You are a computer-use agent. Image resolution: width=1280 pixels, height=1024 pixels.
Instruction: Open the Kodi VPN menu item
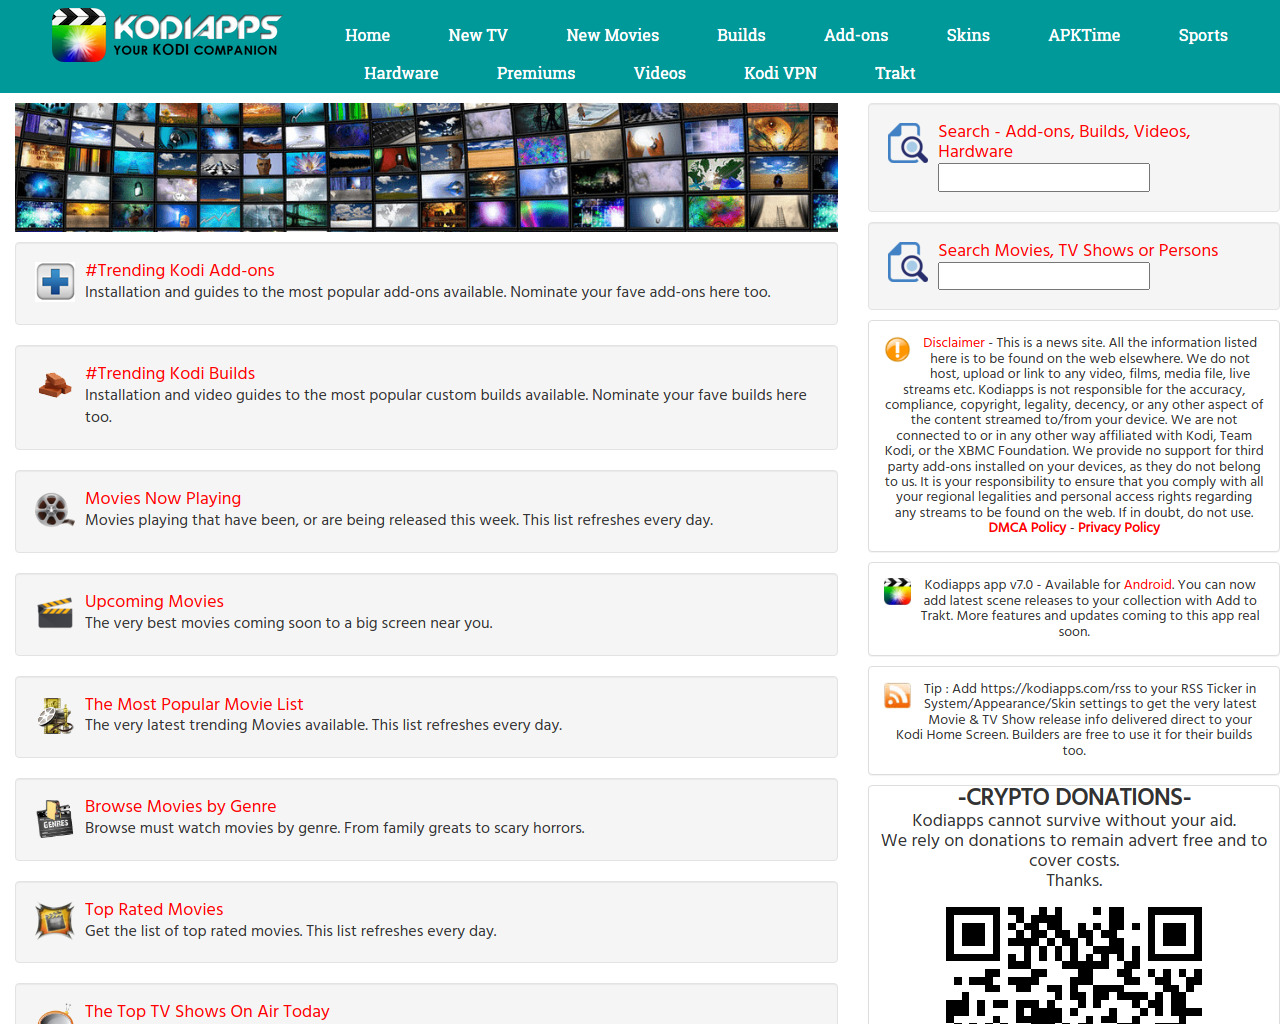coord(780,73)
